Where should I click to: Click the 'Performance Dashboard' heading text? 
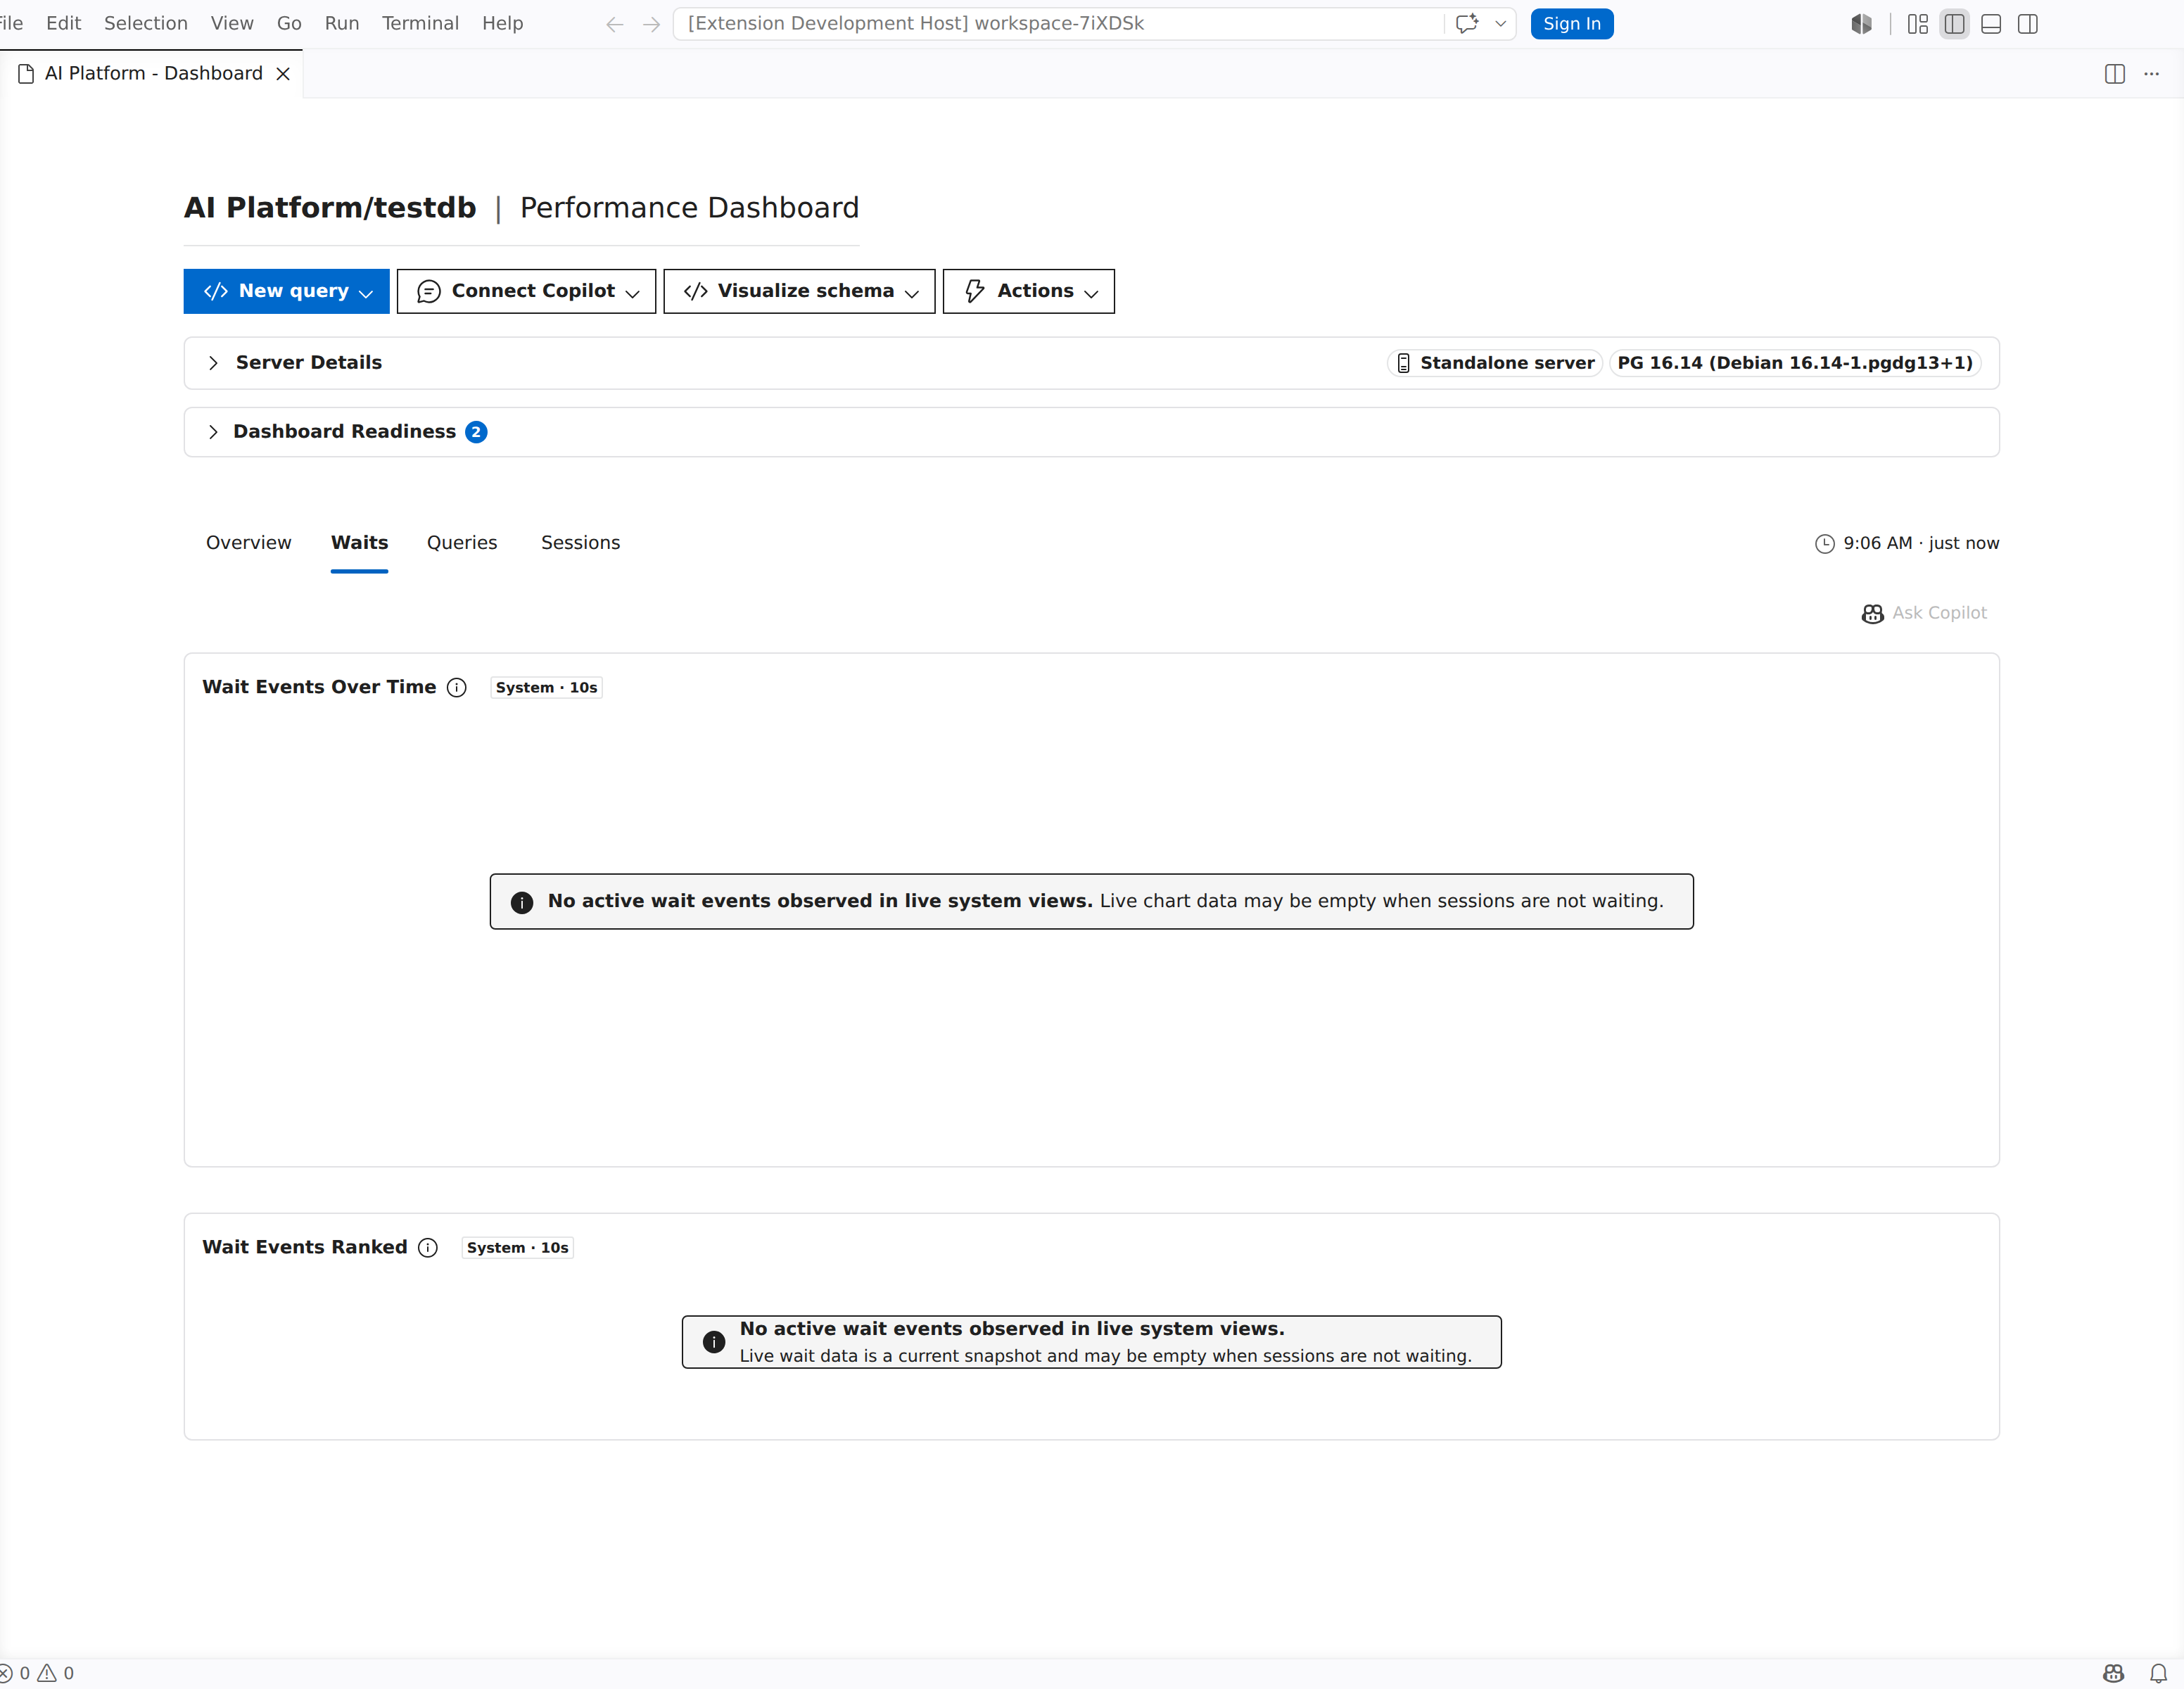689,208
